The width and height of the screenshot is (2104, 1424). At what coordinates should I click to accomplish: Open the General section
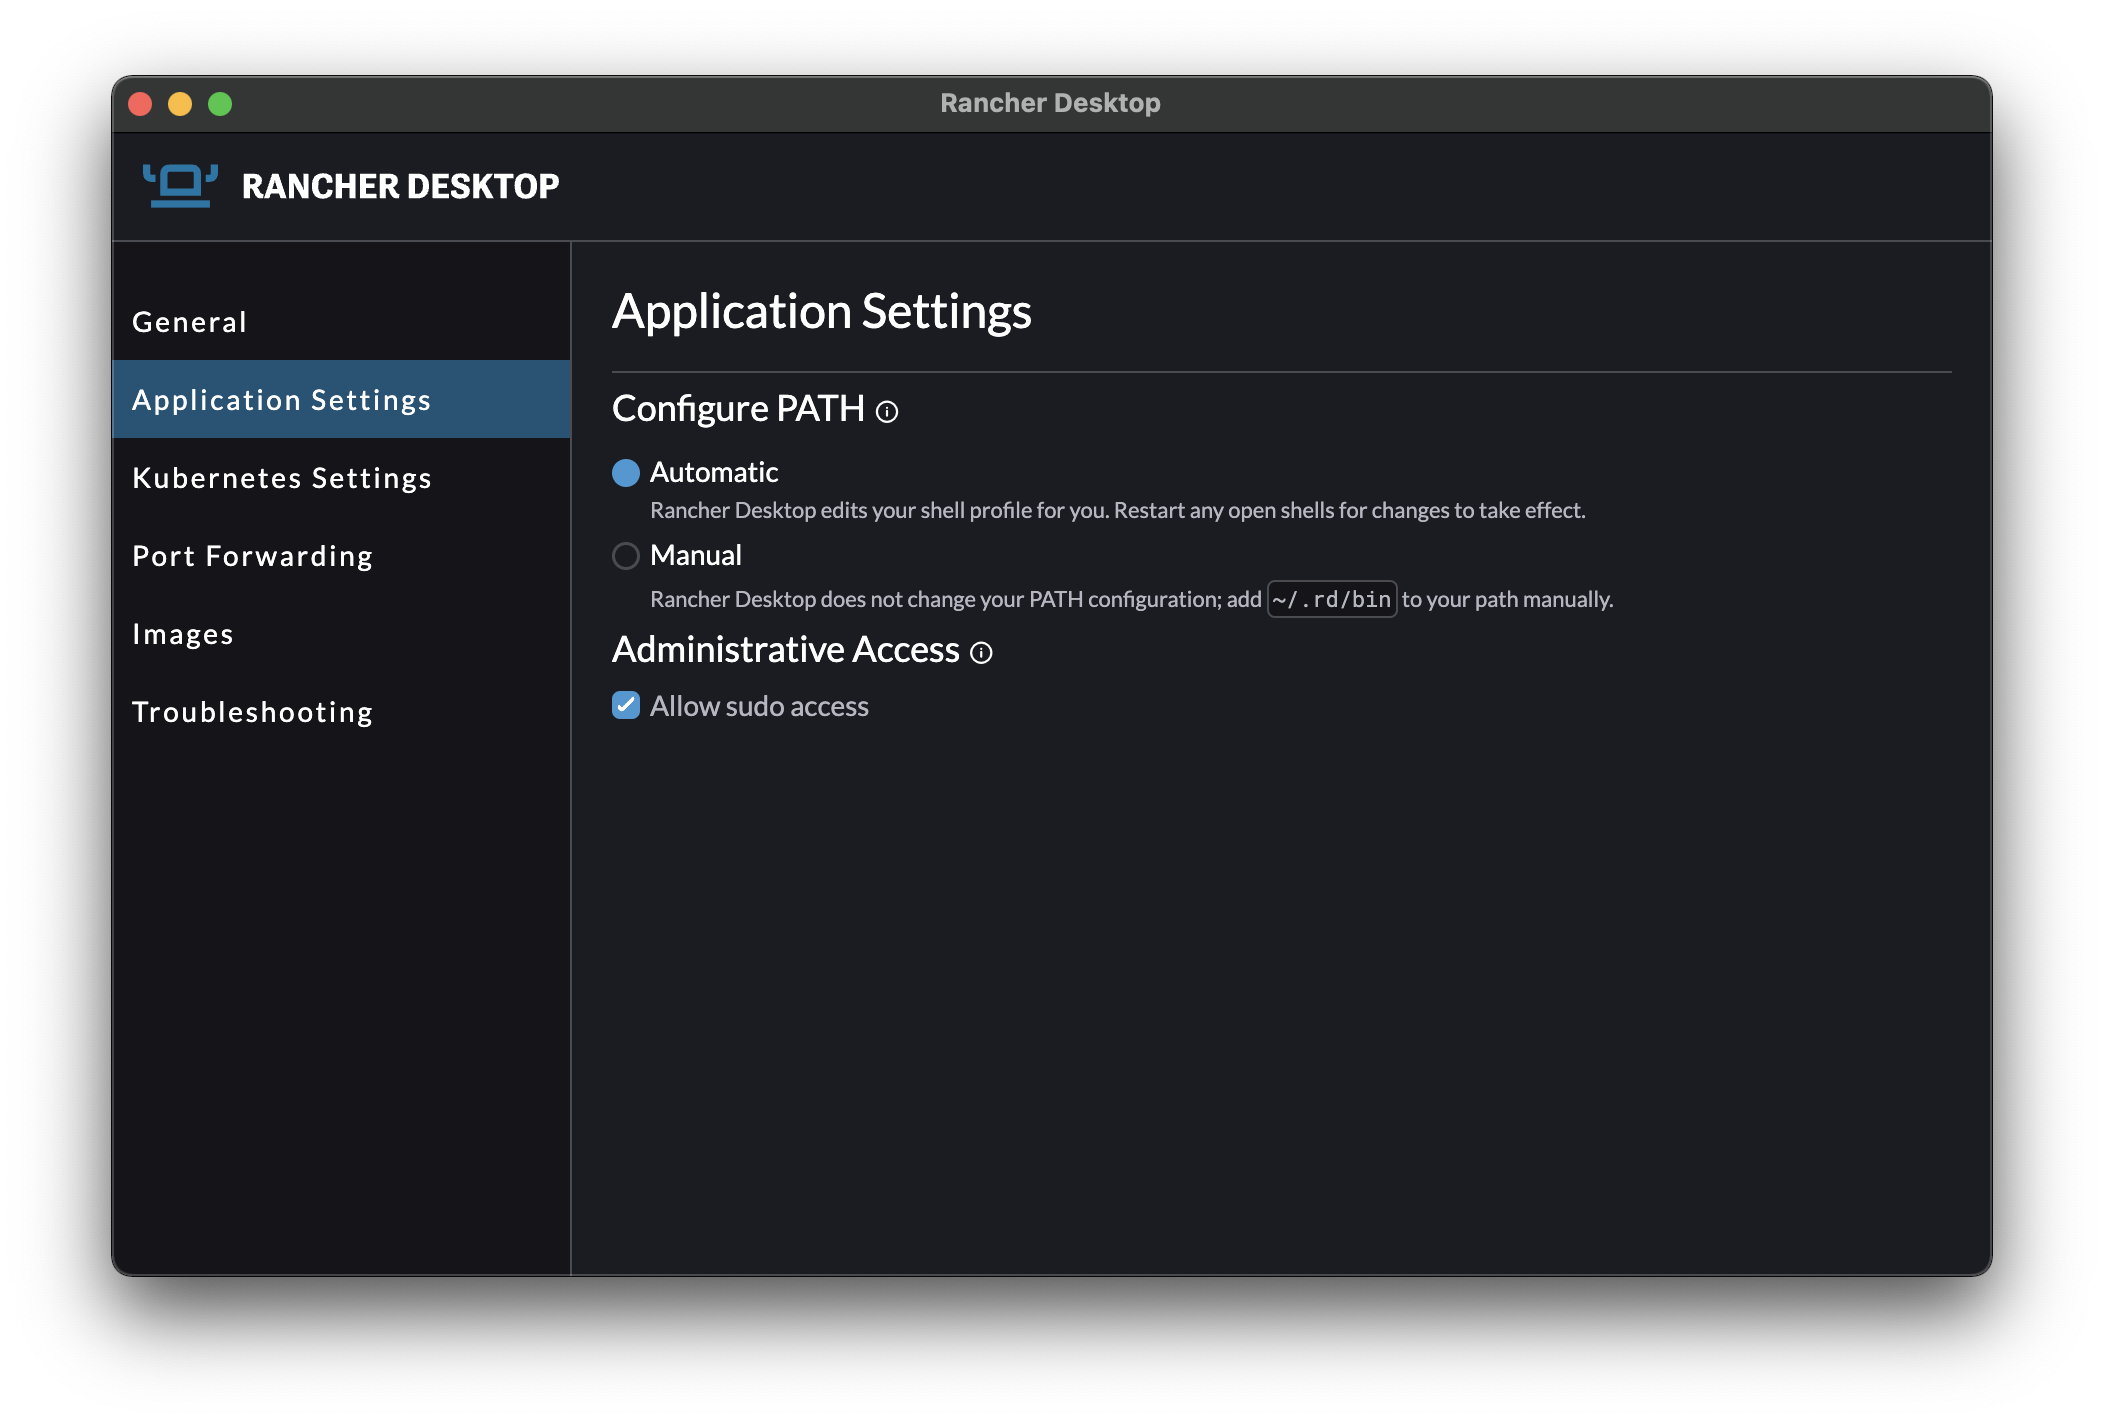click(x=190, y=322)
